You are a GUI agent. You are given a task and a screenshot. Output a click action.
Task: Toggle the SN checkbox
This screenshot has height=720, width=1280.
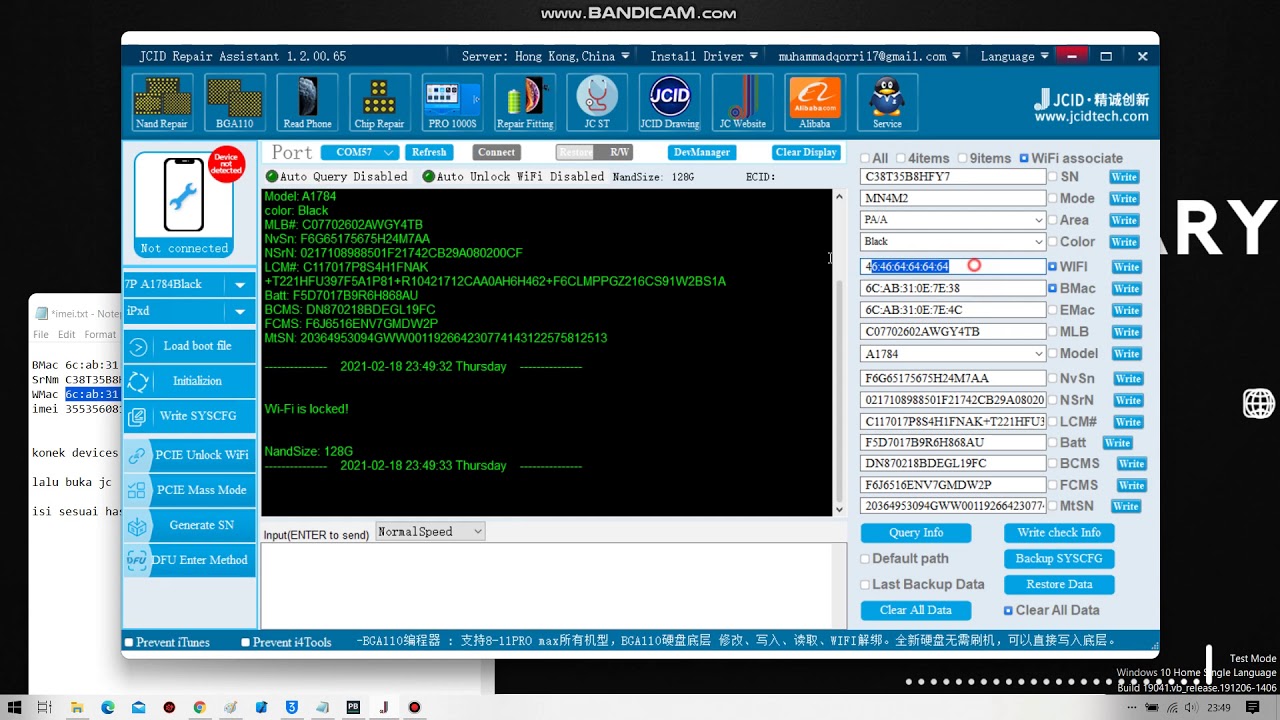[1053, 177]
